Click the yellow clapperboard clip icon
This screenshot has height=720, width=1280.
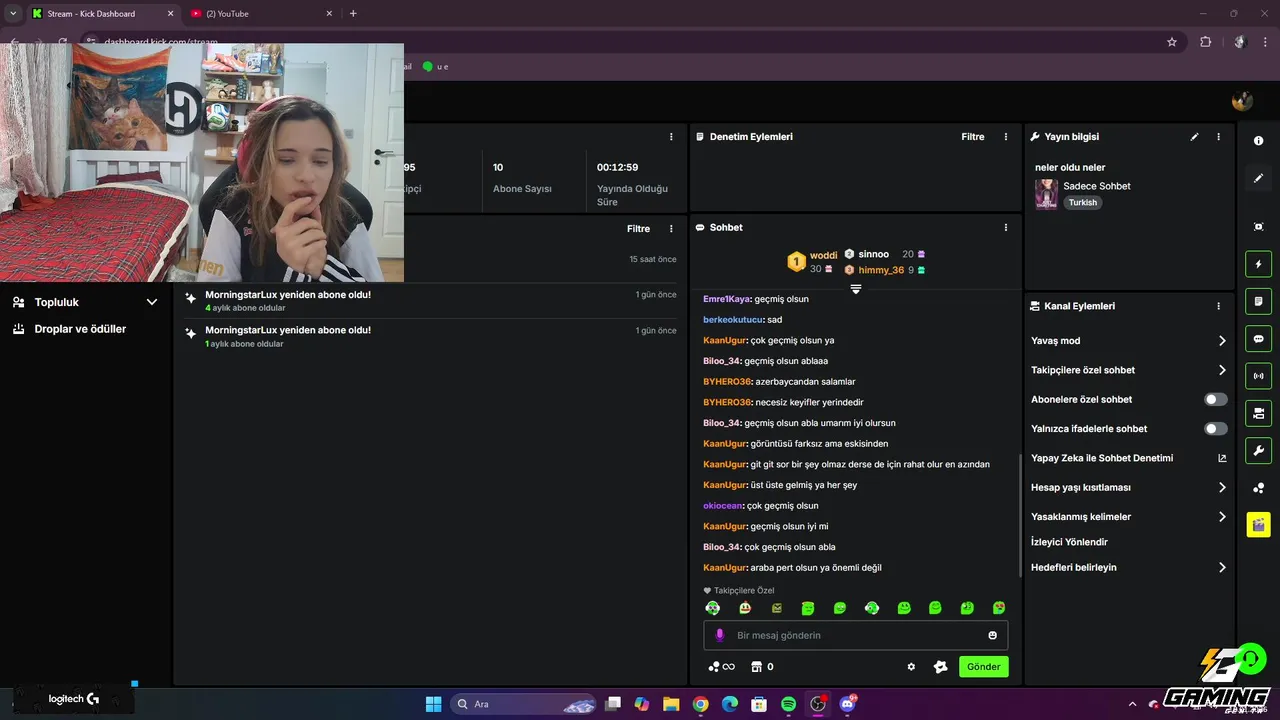click(x=1258, y=524)
